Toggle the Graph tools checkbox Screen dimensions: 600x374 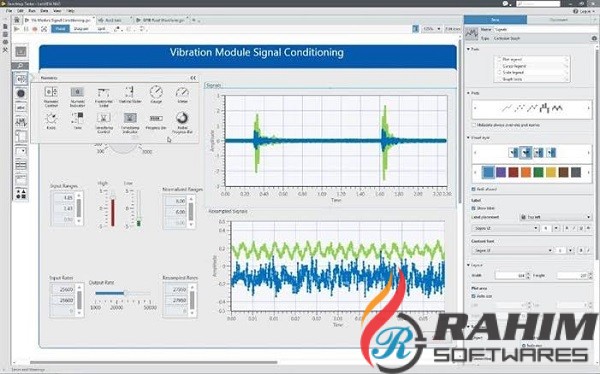(x=499, y=79)
